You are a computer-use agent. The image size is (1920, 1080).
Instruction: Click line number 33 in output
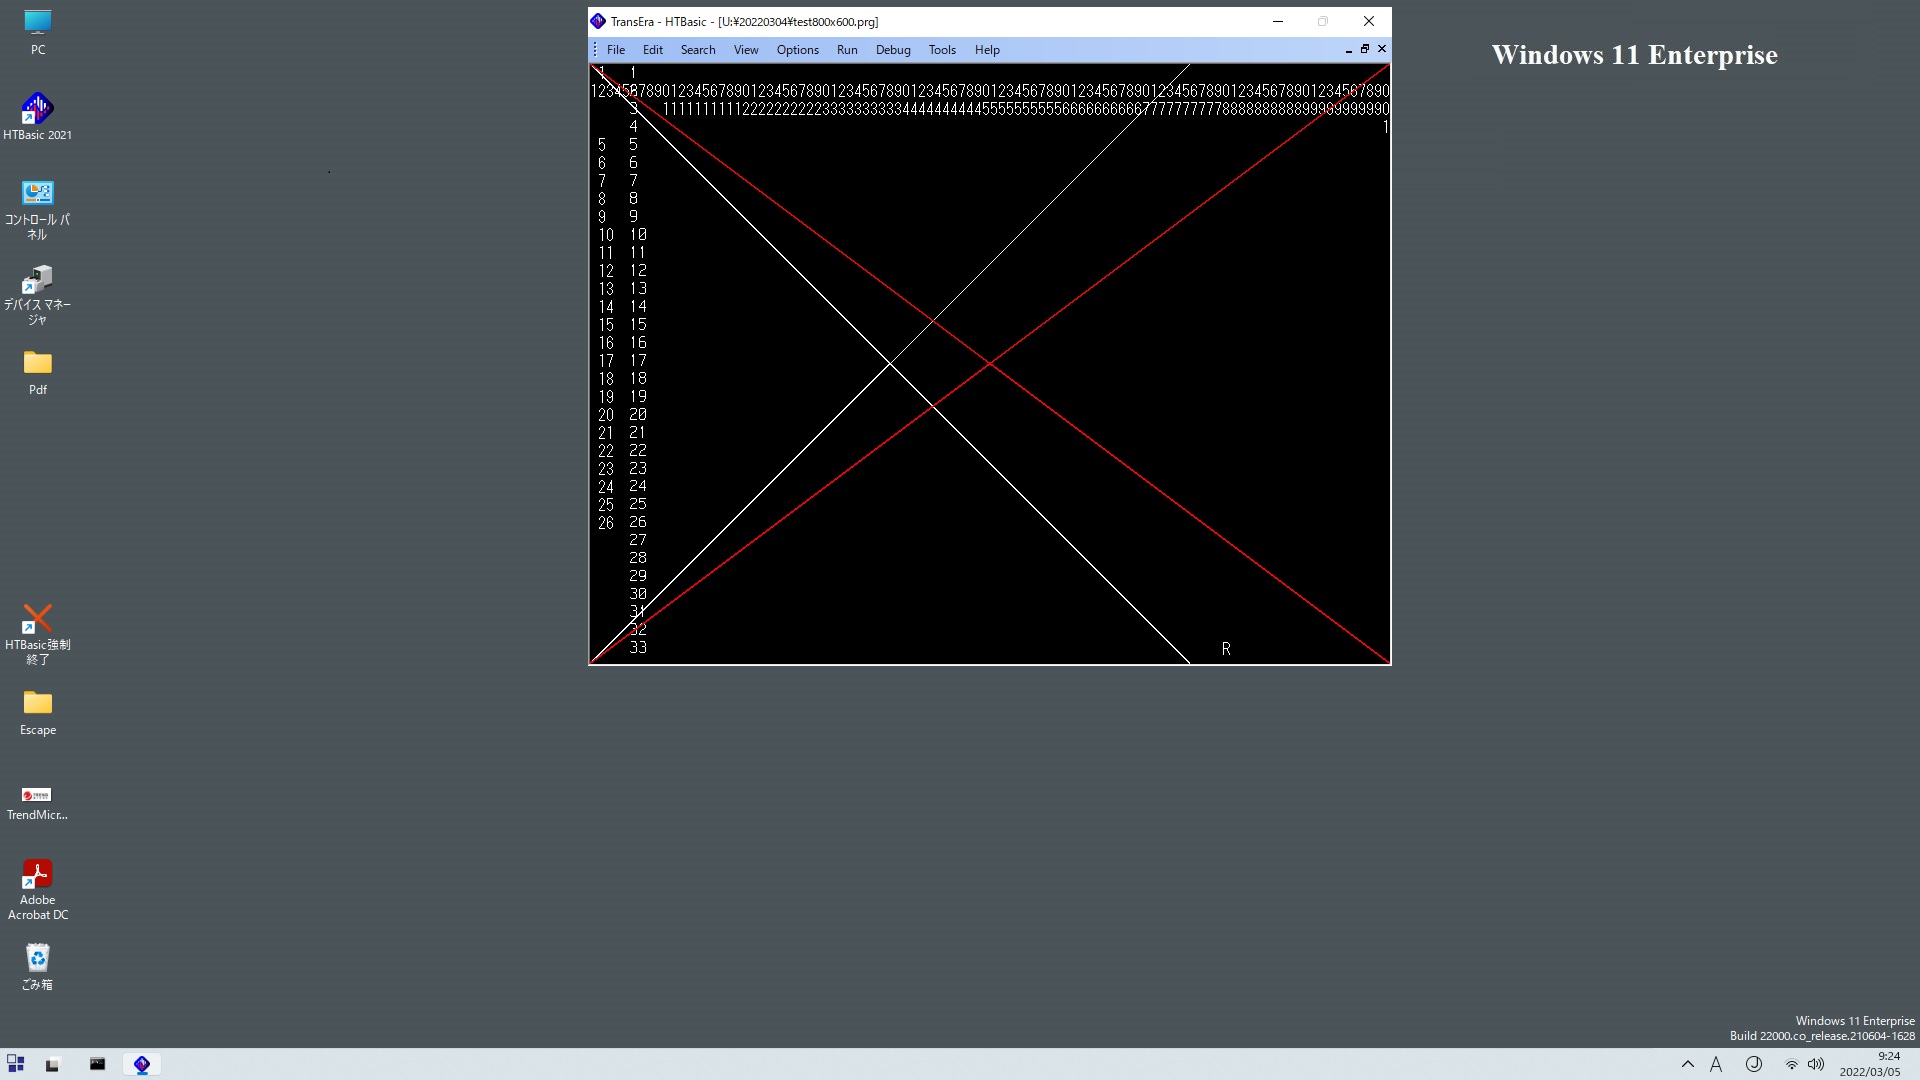tap(638, 648)
